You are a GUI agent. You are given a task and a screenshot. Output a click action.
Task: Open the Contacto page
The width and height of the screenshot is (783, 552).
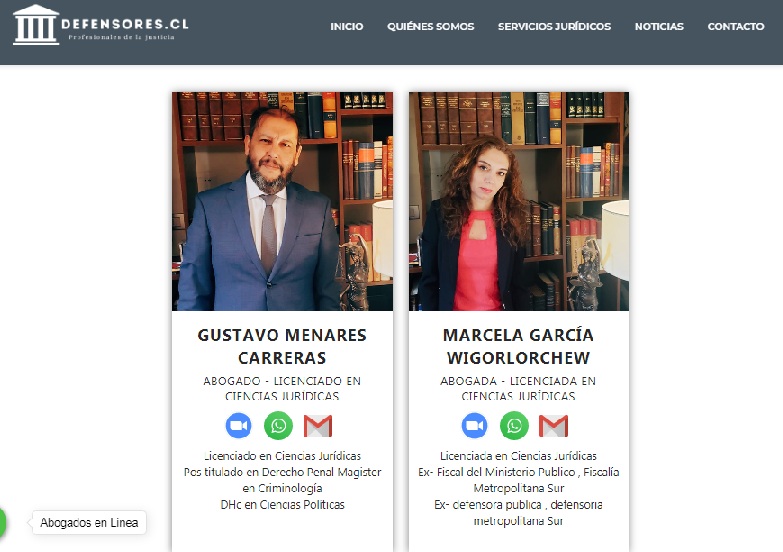[736, 26]
